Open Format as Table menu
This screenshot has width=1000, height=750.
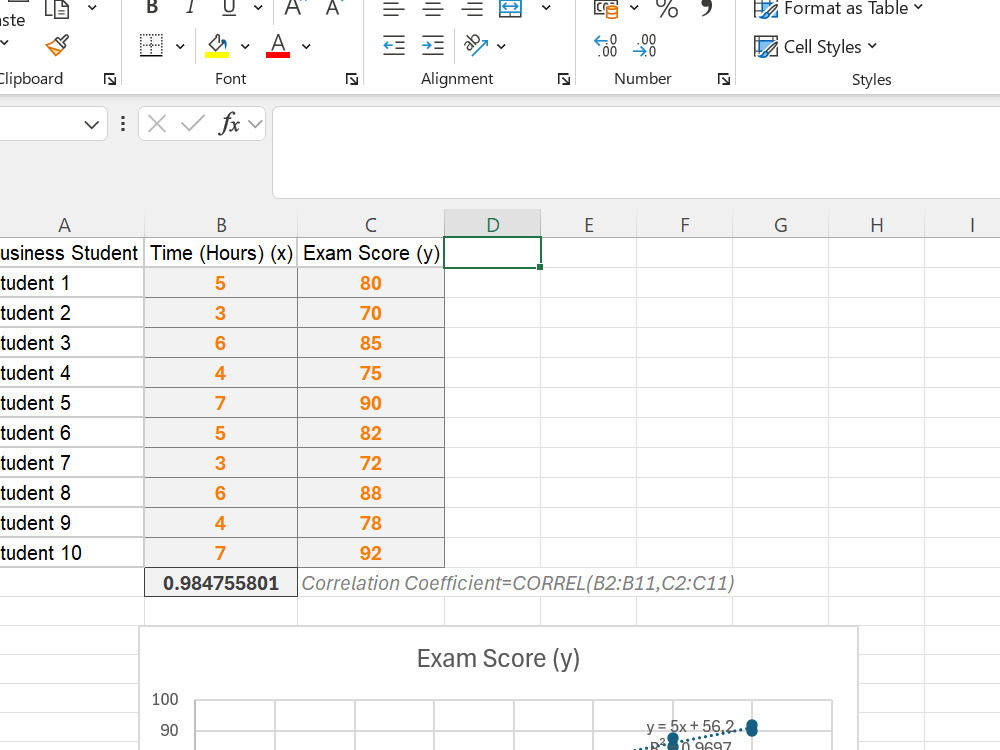[838, 8]
